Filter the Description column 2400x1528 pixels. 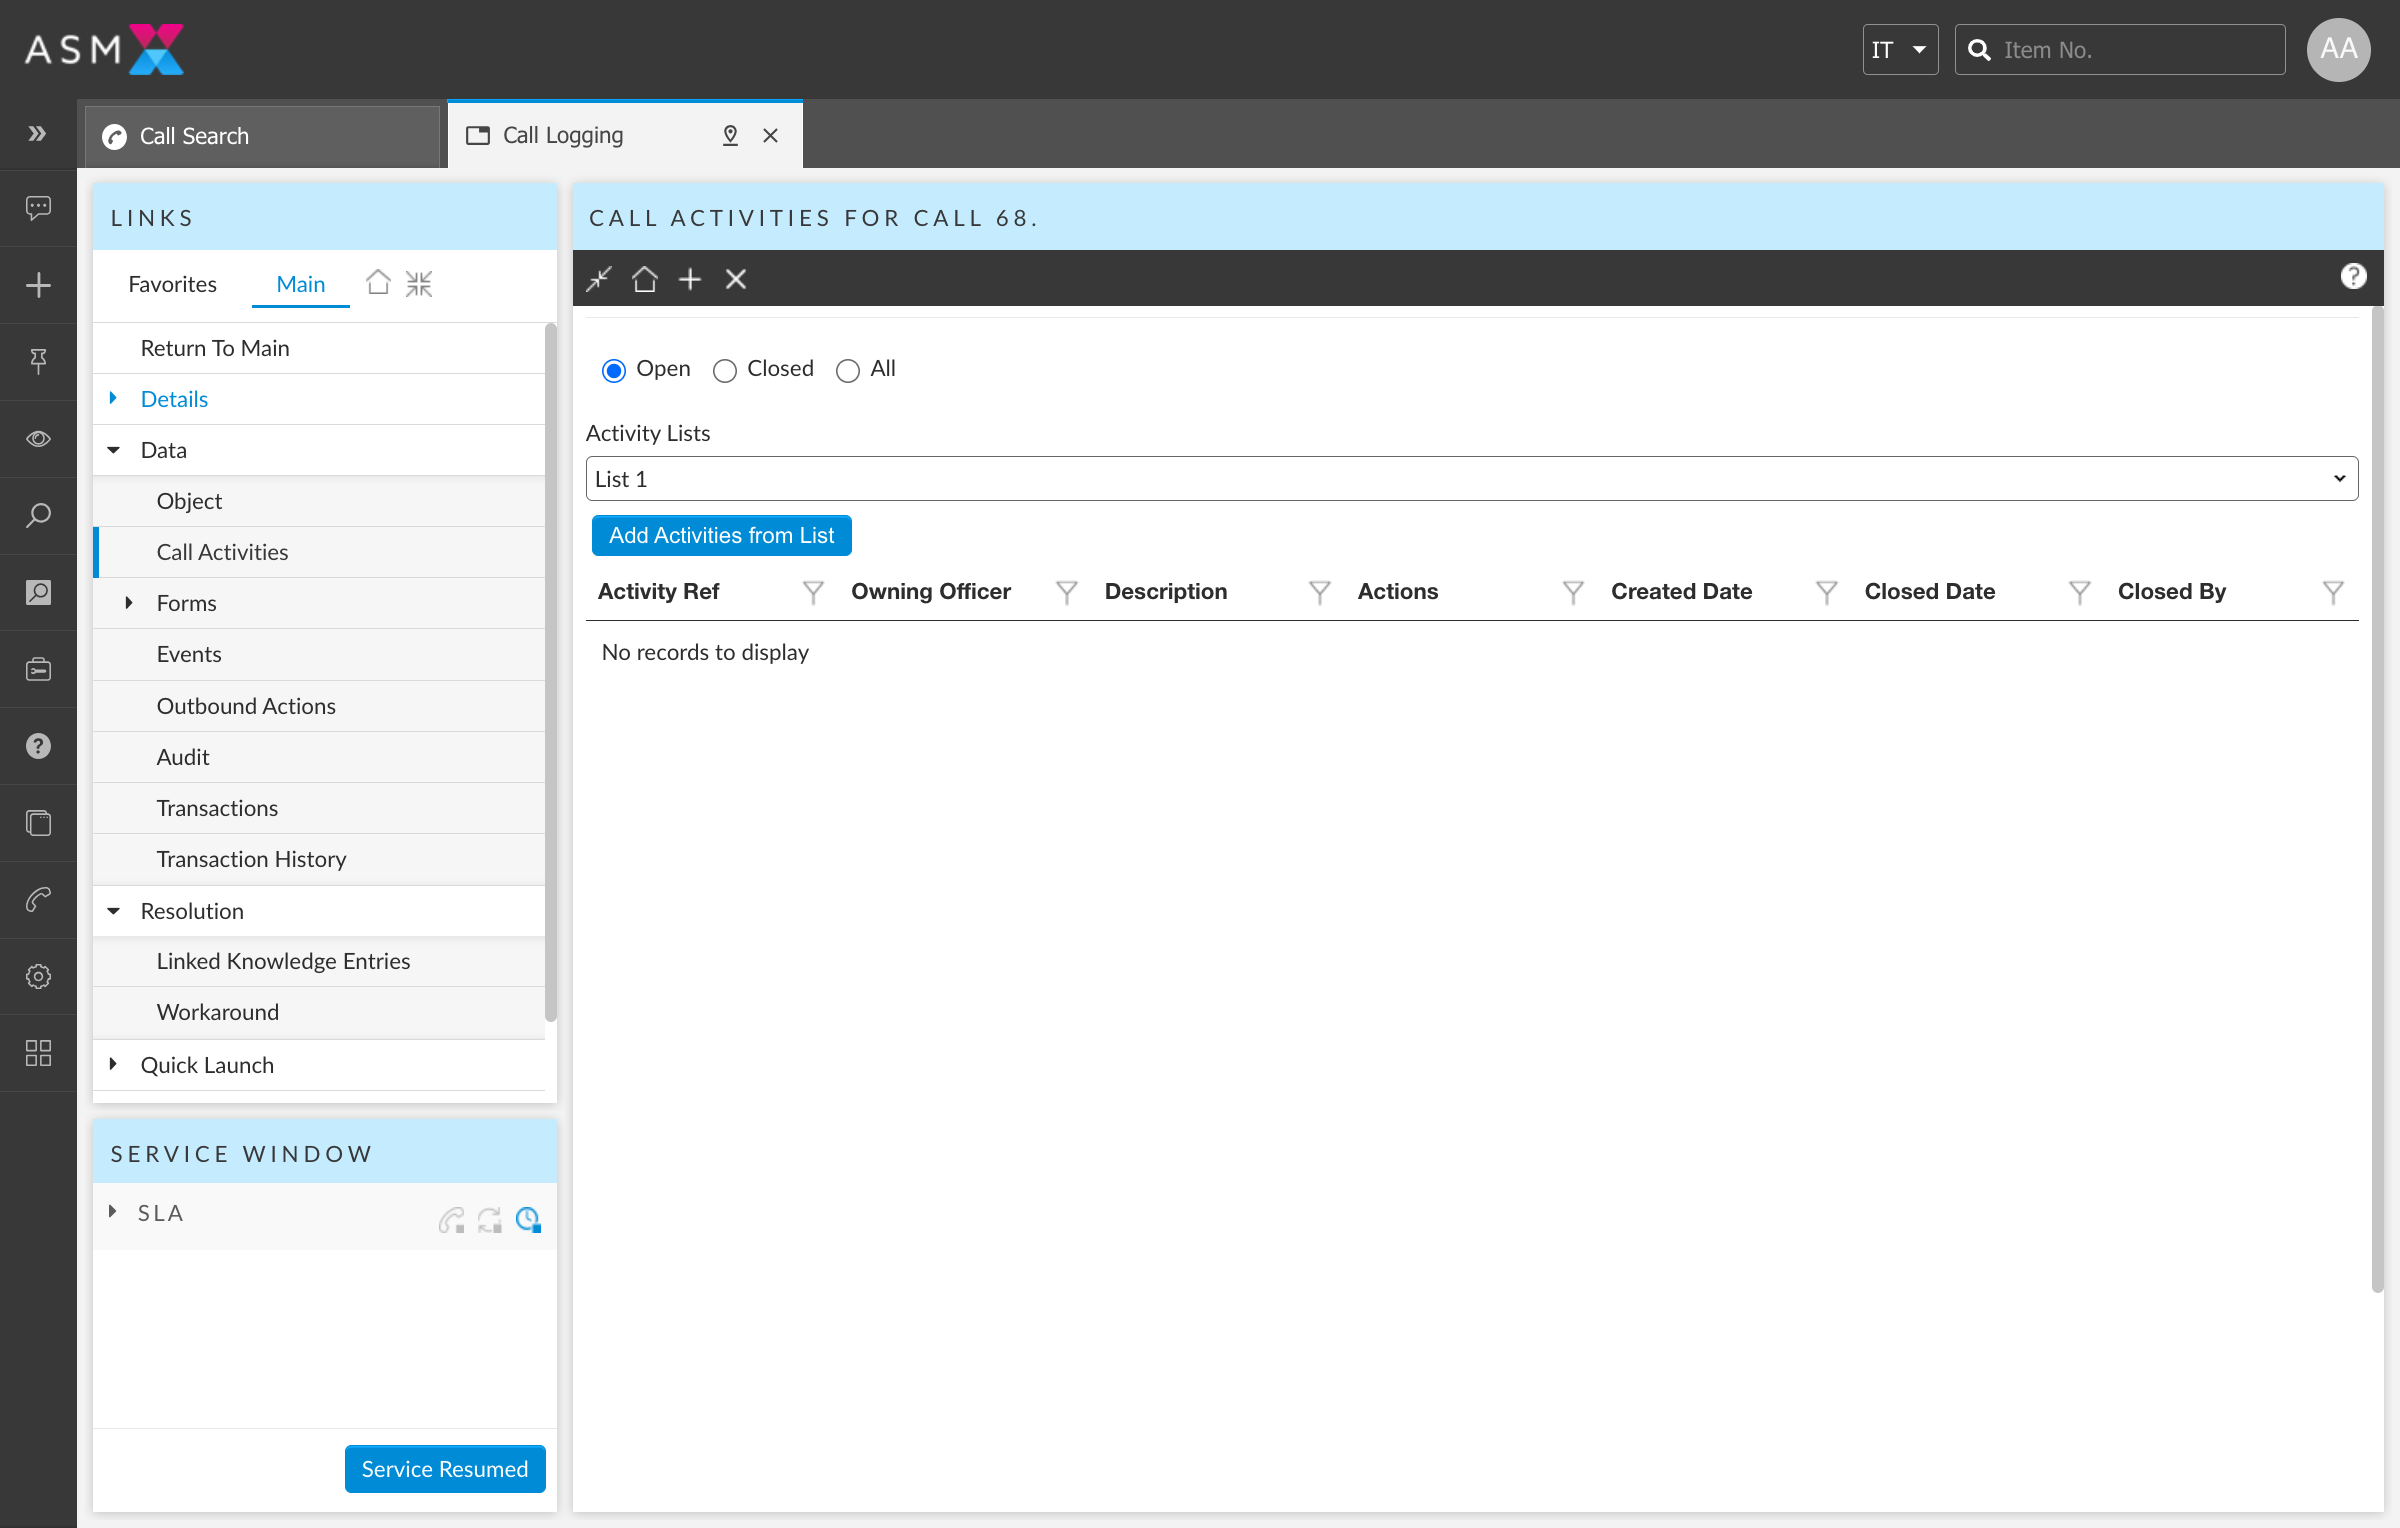pos(1320,592)
